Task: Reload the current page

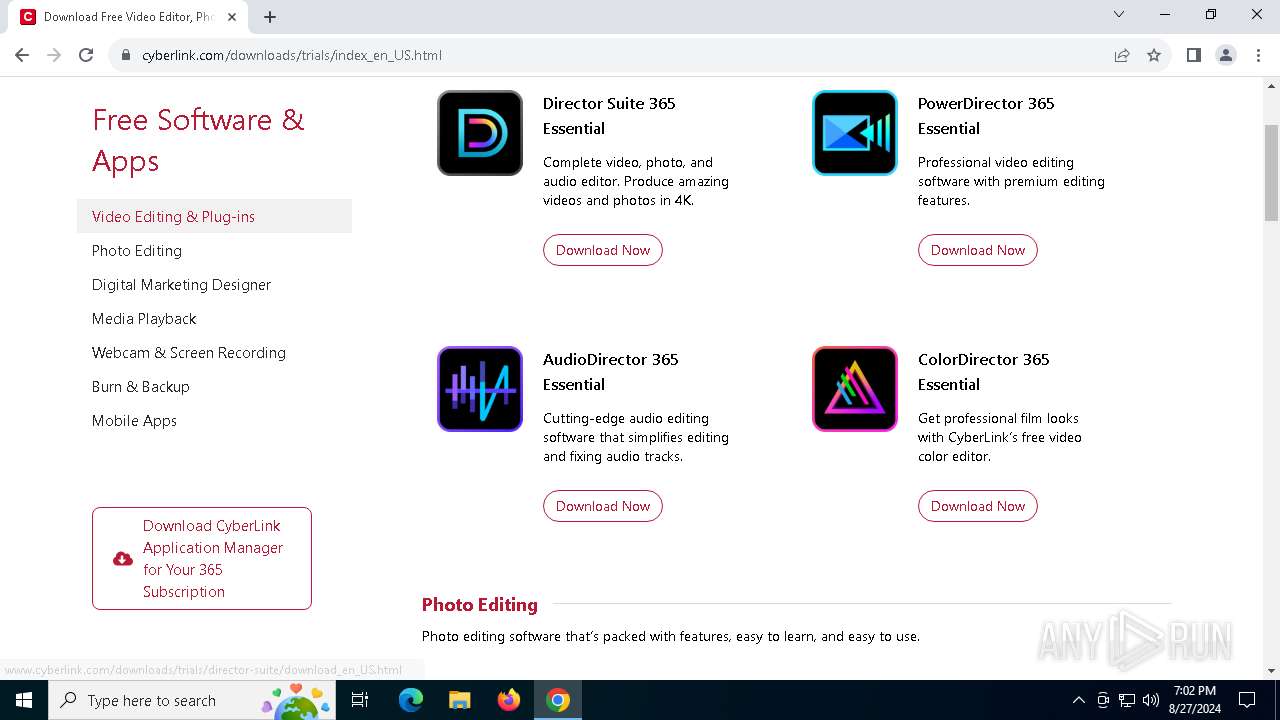Action: [x=86, y=55]
